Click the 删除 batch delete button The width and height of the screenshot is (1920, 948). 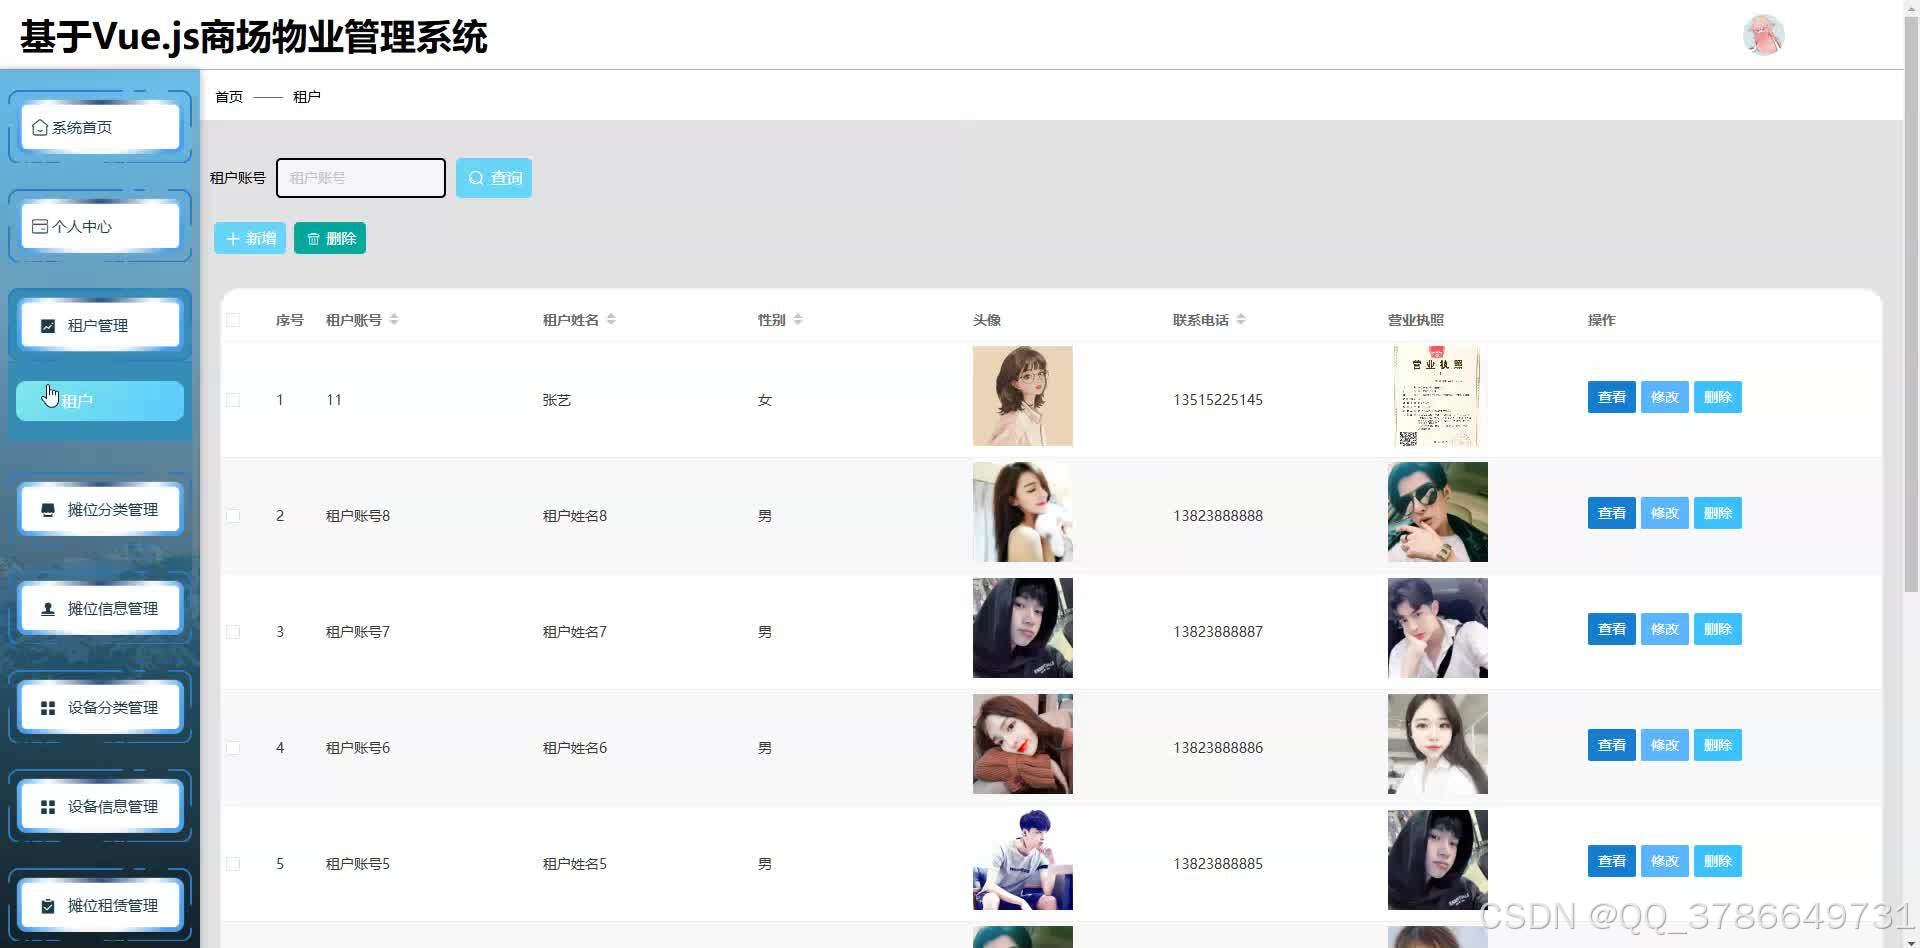[x=330, y=239]
